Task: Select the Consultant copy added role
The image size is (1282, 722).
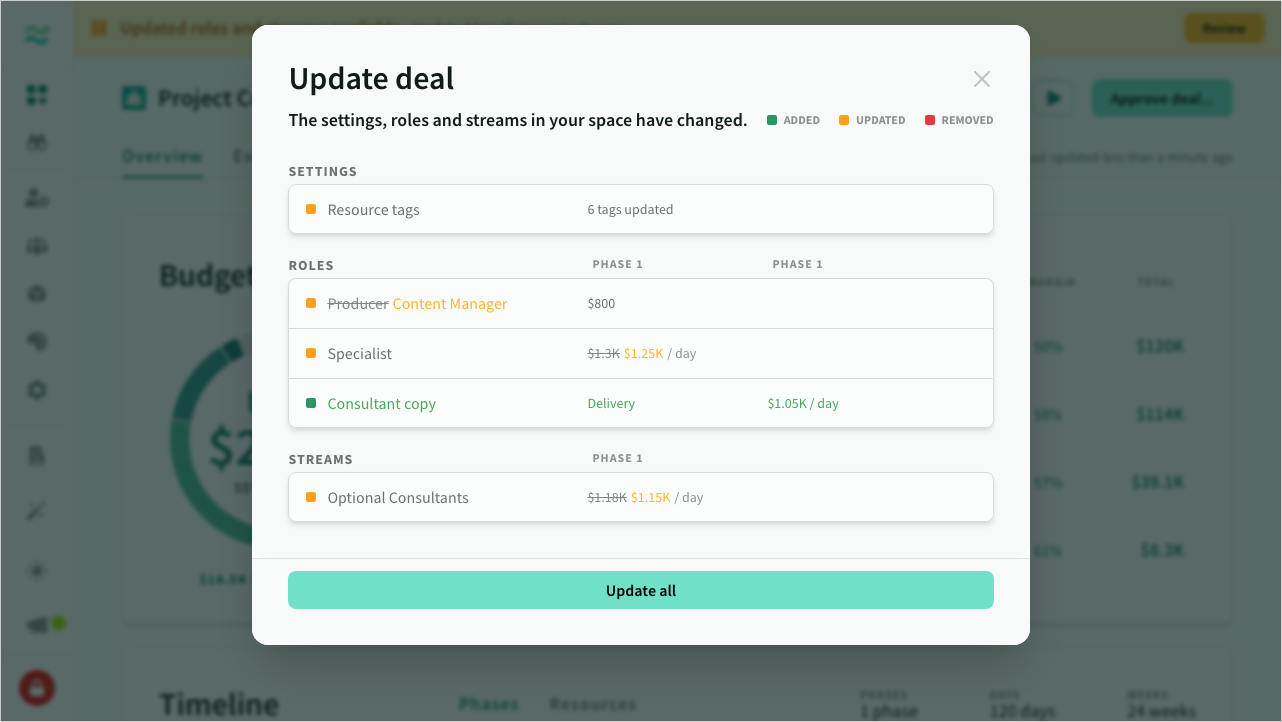Action: coord(640,404)
